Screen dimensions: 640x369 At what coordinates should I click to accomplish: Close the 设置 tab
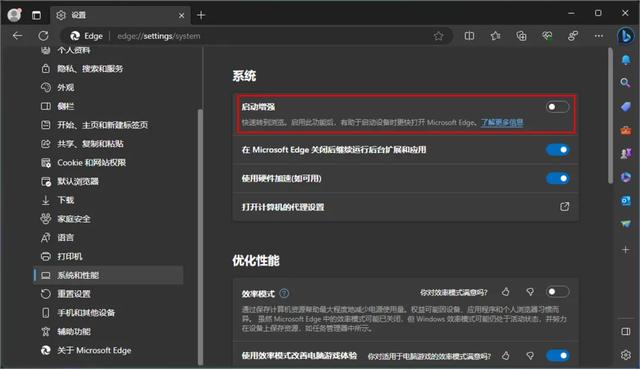click(181, 15)
